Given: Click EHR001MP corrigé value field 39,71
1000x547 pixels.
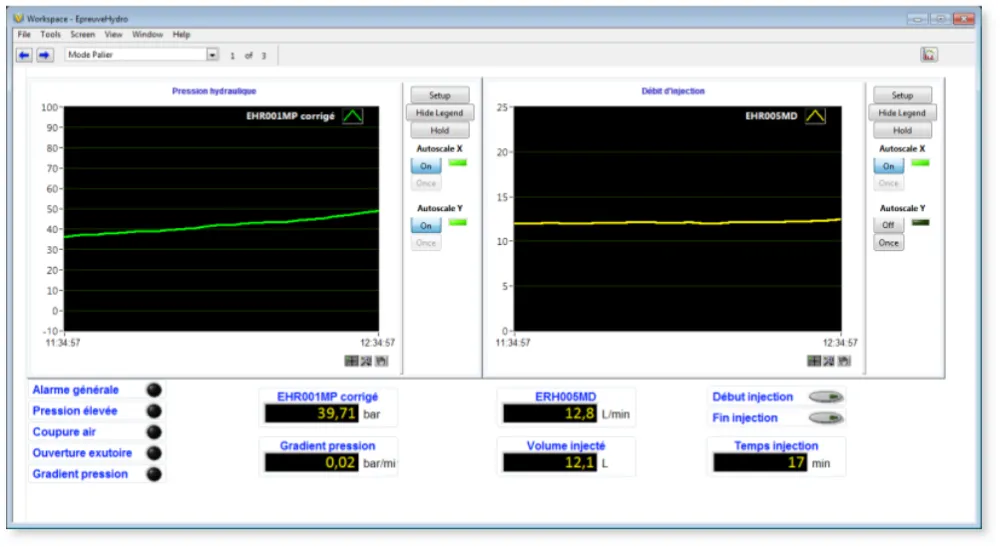Looking at the screenshot, I should coord(312,414).
